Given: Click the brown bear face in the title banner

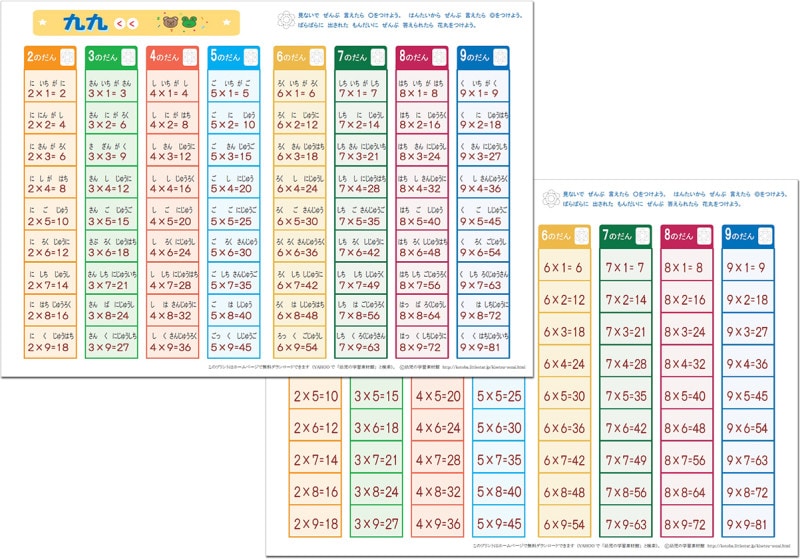Looking at the screenshot, I should (170, 22).
